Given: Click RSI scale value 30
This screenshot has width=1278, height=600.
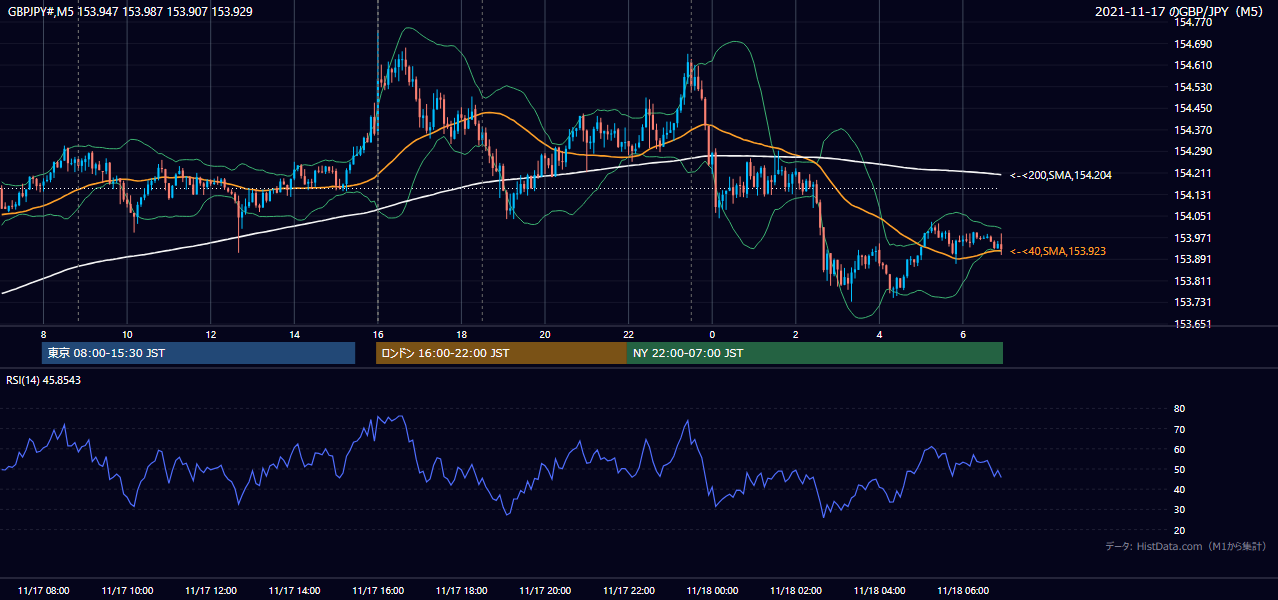Looking at the screenshot, I should [1180, 509].
